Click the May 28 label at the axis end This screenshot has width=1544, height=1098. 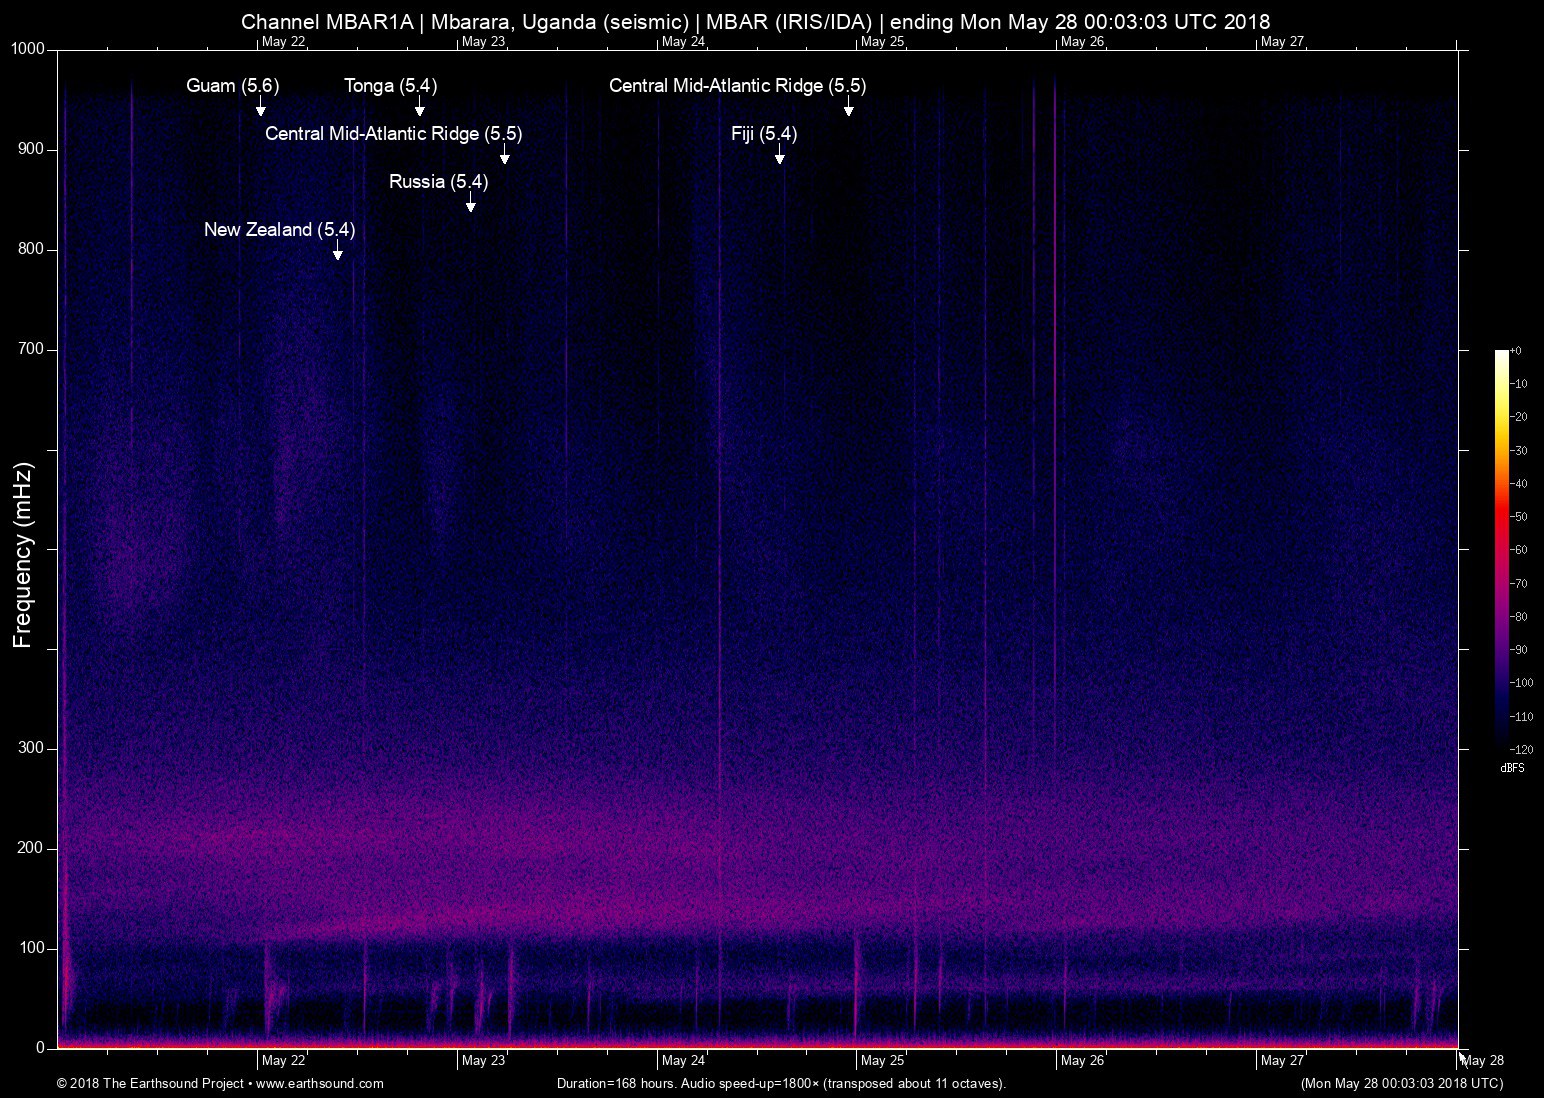coord(1483,1061)
